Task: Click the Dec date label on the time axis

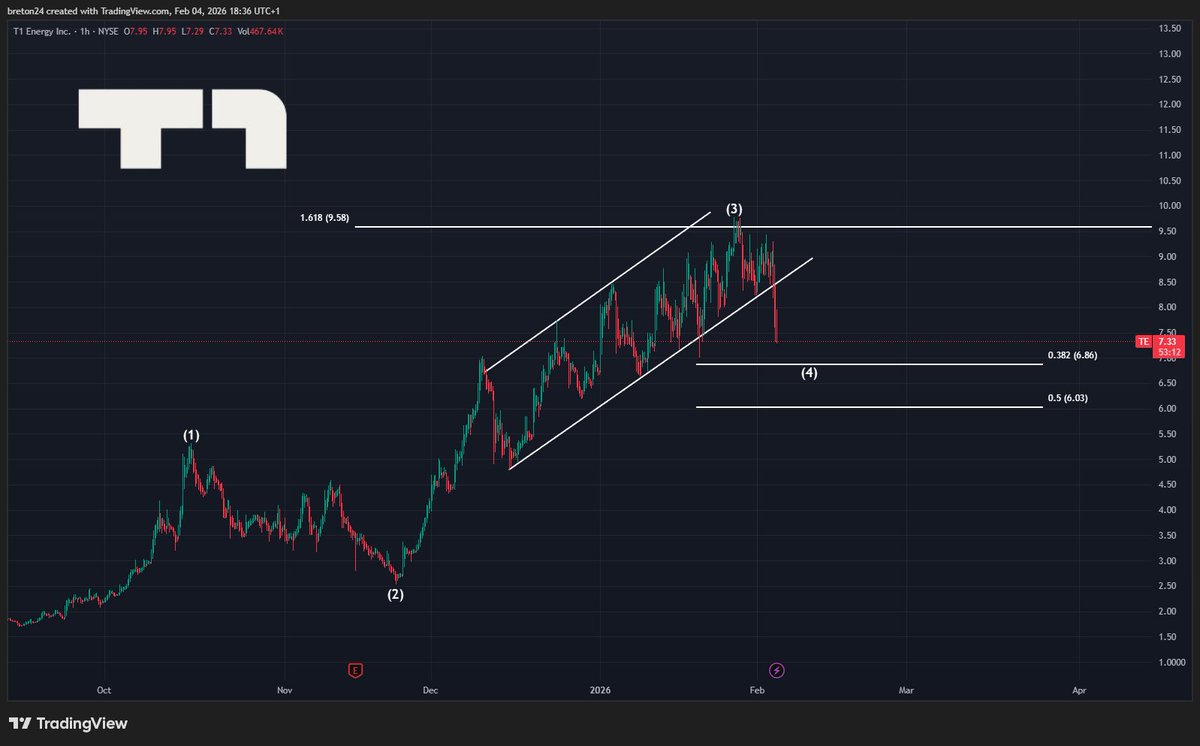Action: tap(430, 690)
